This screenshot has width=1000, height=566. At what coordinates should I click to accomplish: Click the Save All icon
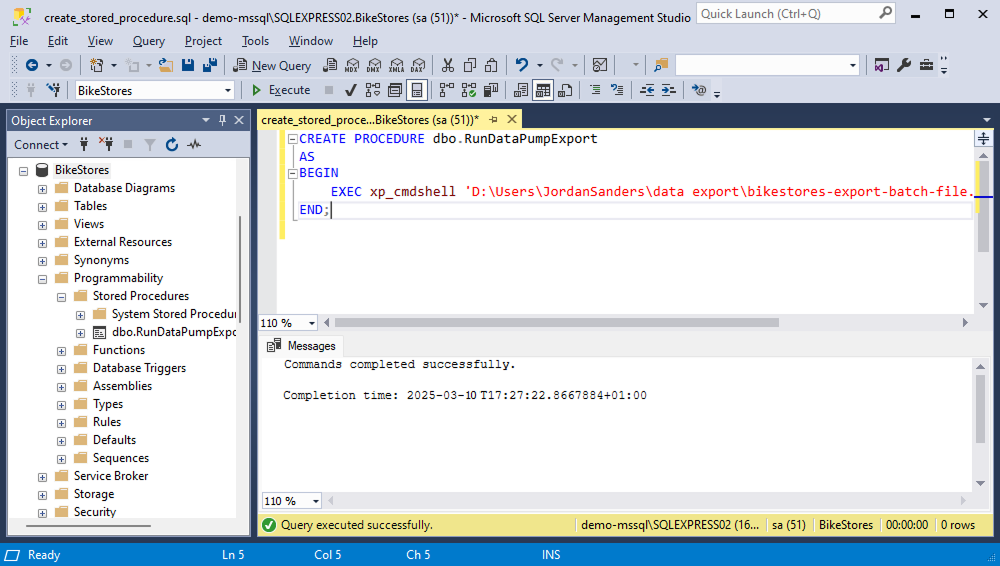(x=210, y=65)
